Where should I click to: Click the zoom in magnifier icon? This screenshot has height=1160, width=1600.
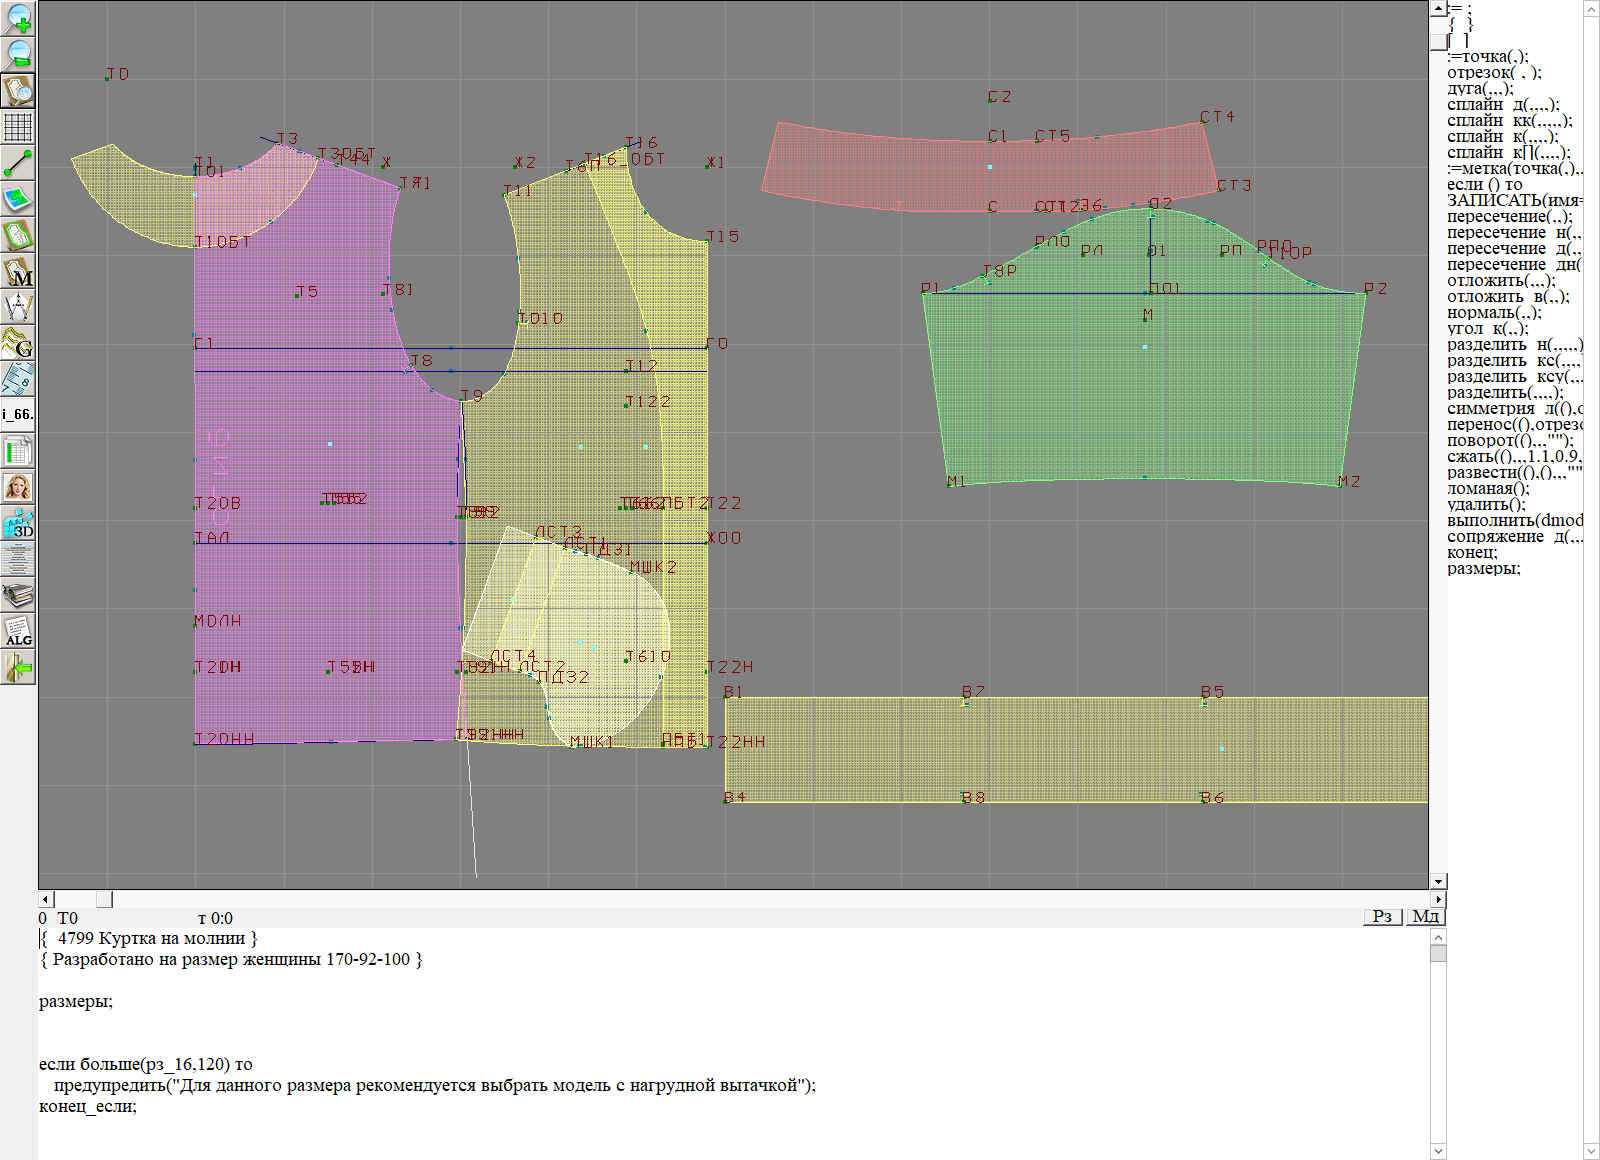pos(19,18)
